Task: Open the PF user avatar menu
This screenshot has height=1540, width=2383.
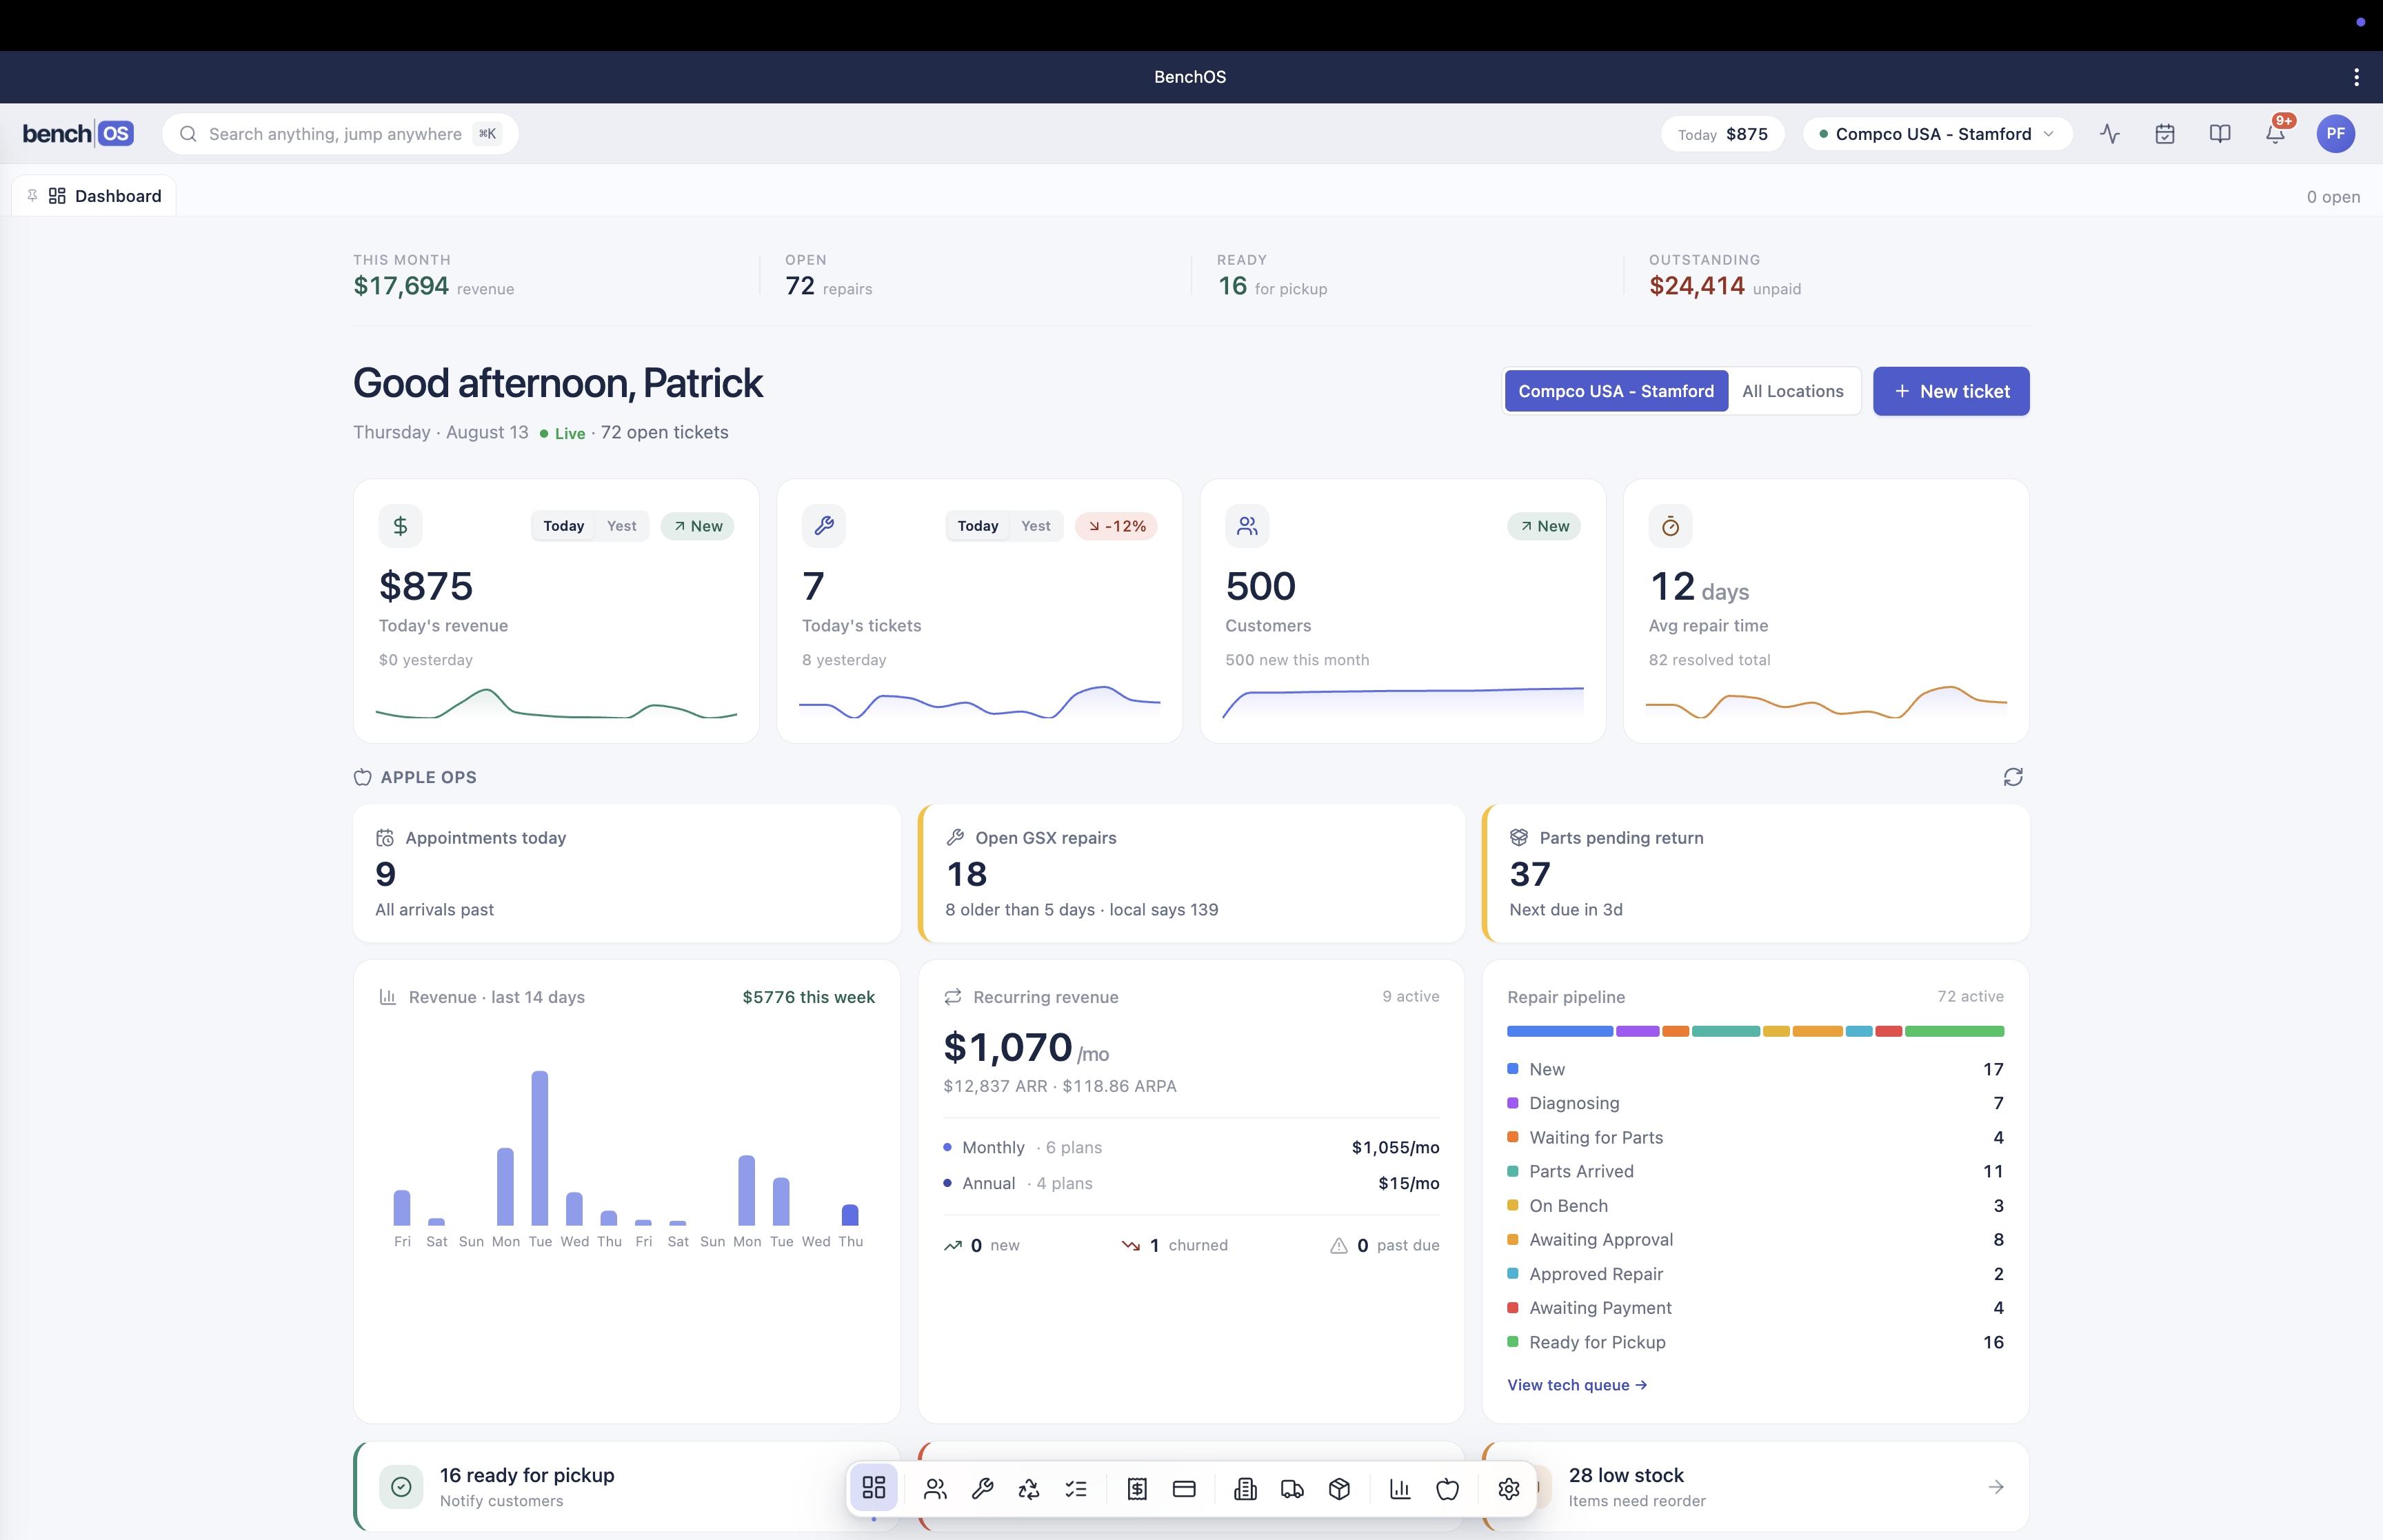Action: 2335,134
